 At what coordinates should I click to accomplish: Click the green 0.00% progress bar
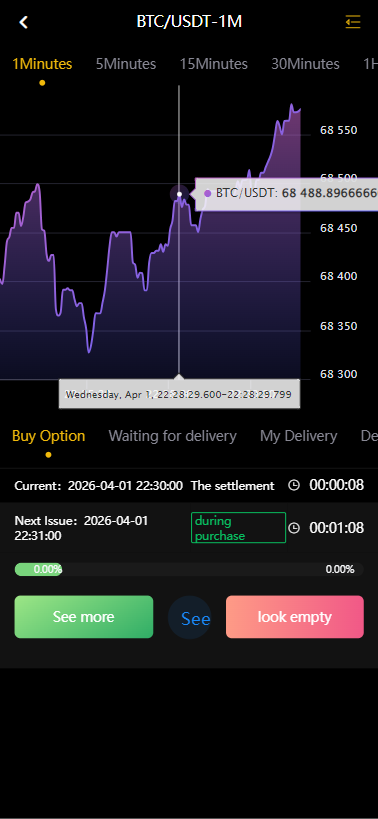39,569
